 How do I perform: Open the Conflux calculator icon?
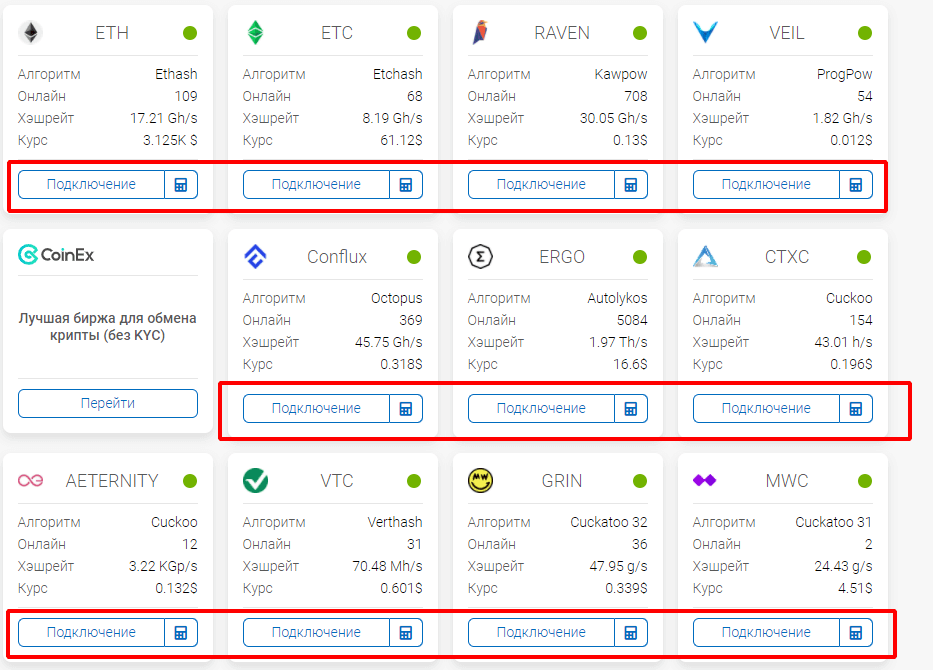tap(406, 409)
